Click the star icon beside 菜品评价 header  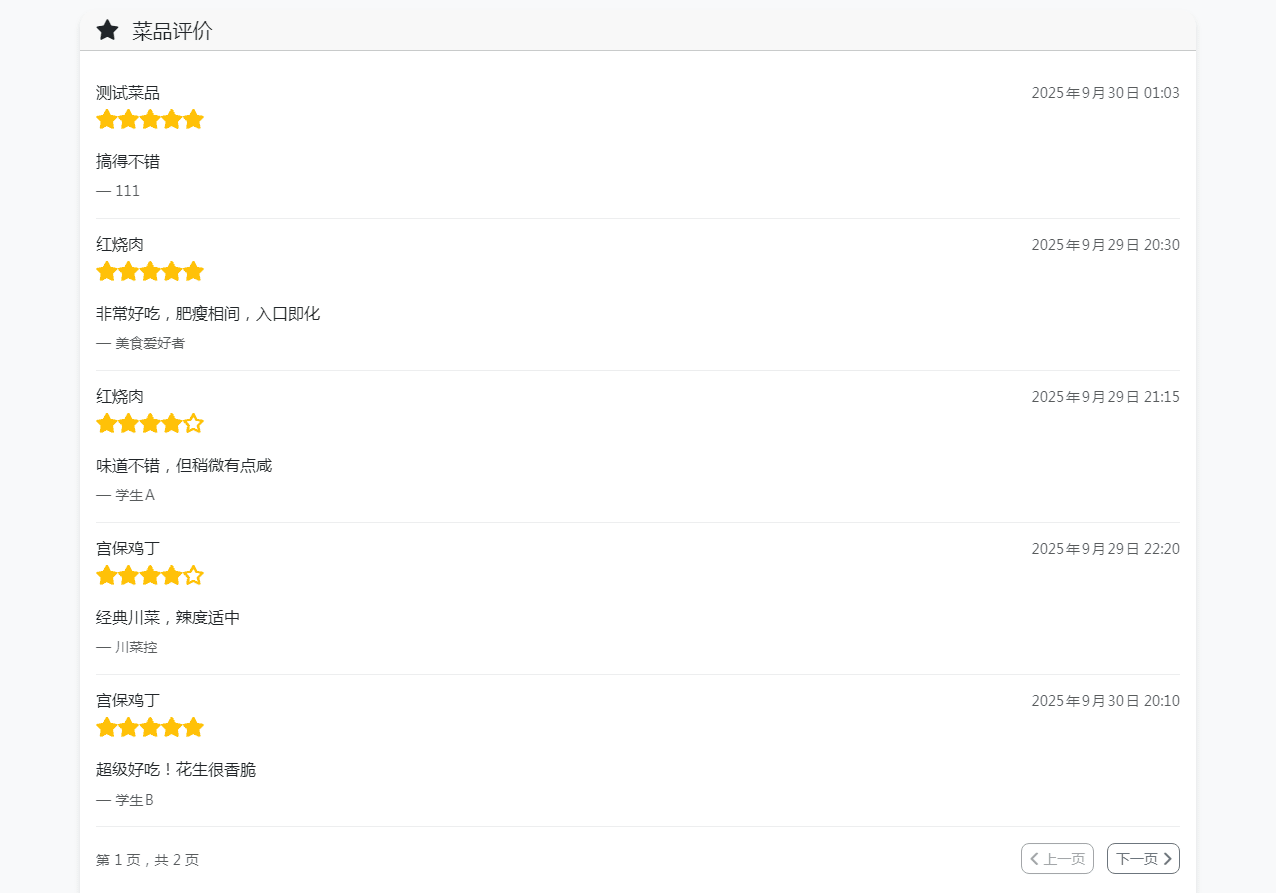[x=107, y=30]
